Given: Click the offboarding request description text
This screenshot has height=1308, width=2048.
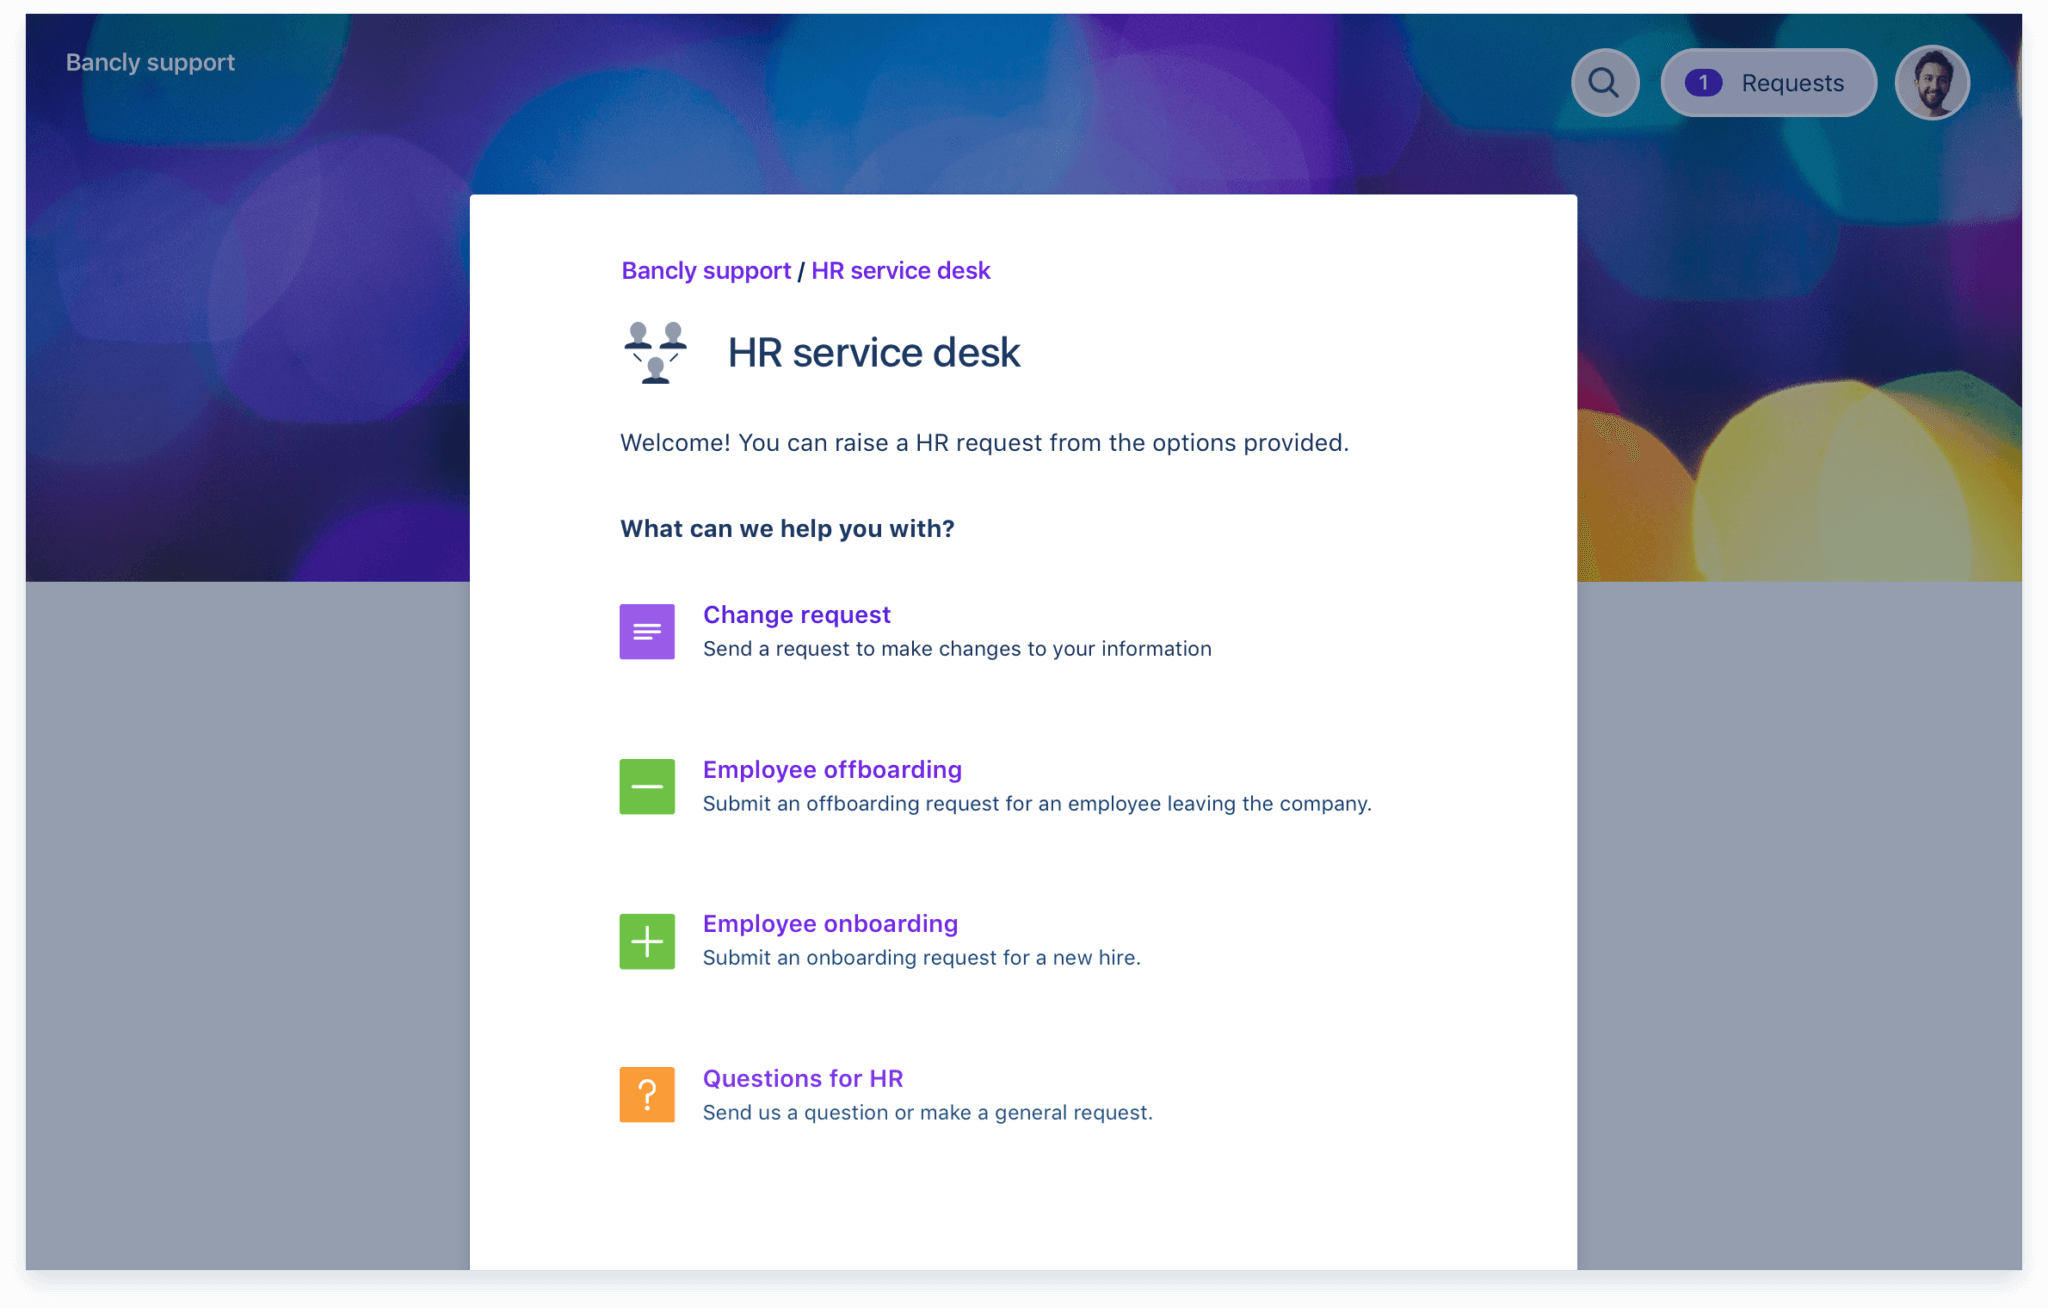Looking at the screenshot, I should click(1037, 803).
